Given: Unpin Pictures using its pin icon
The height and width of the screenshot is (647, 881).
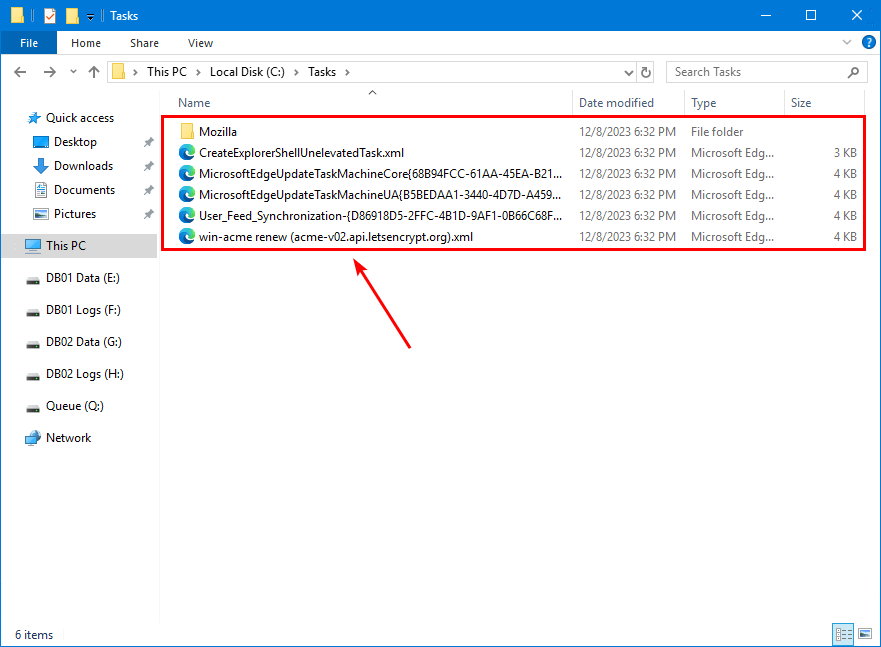Looking at the screenshot, I should [148, 214].
